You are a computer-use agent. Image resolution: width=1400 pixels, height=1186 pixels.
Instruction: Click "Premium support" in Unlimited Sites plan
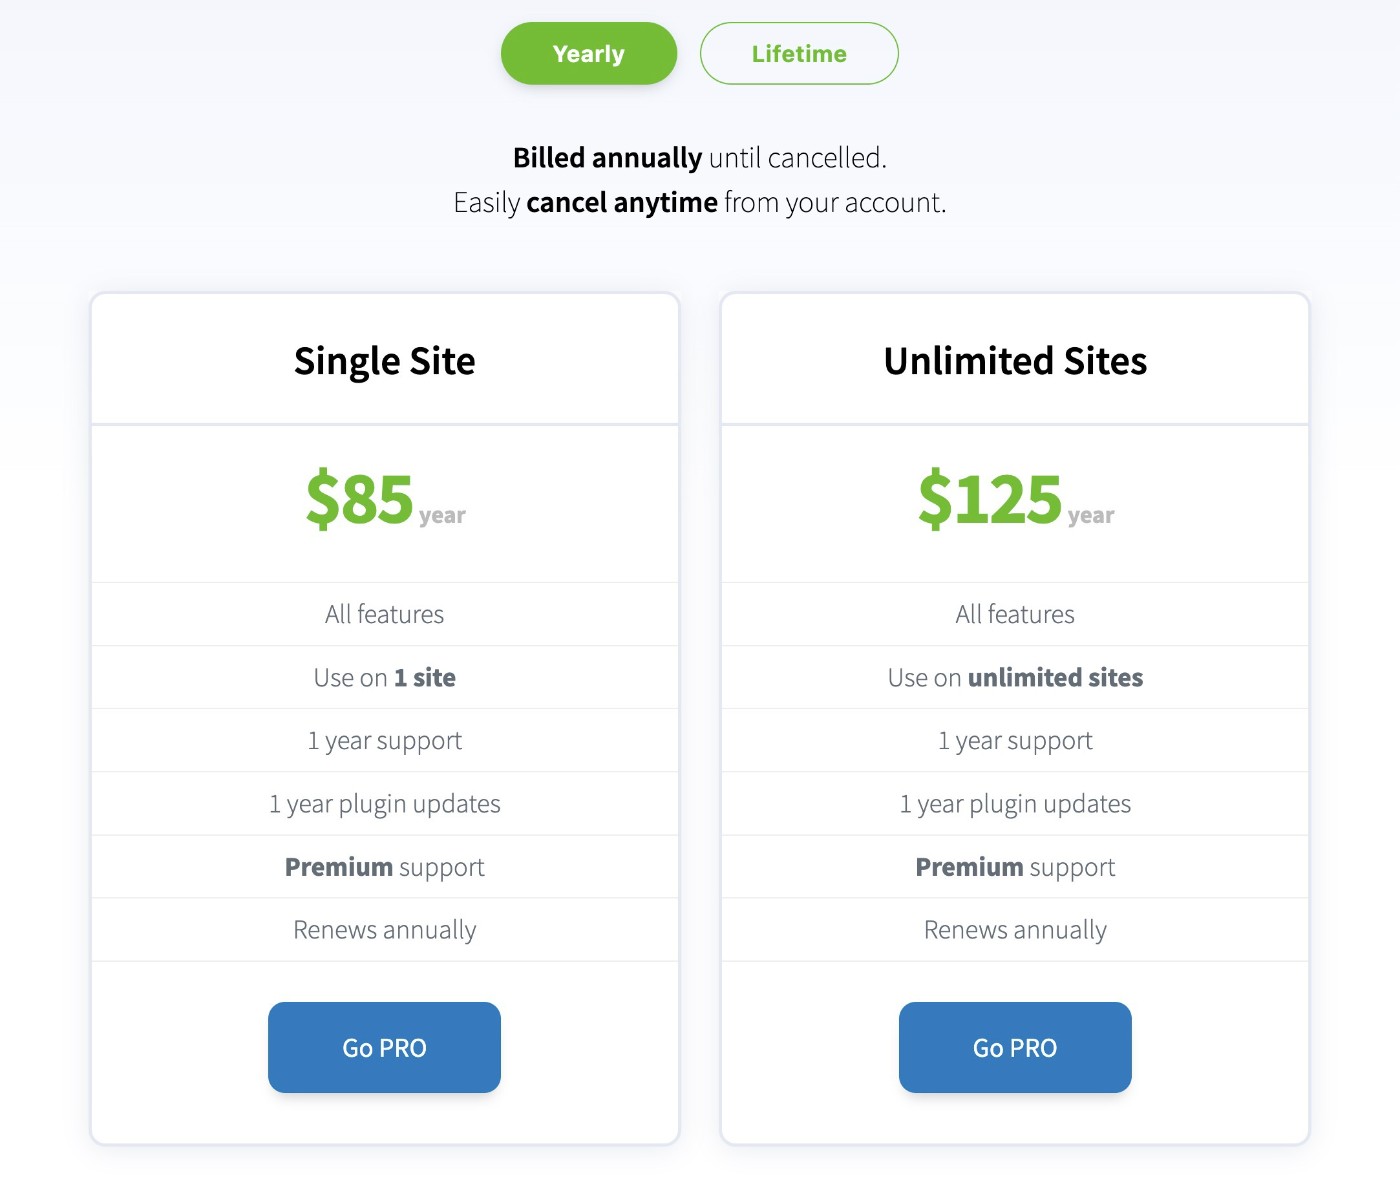[1015, 867]
